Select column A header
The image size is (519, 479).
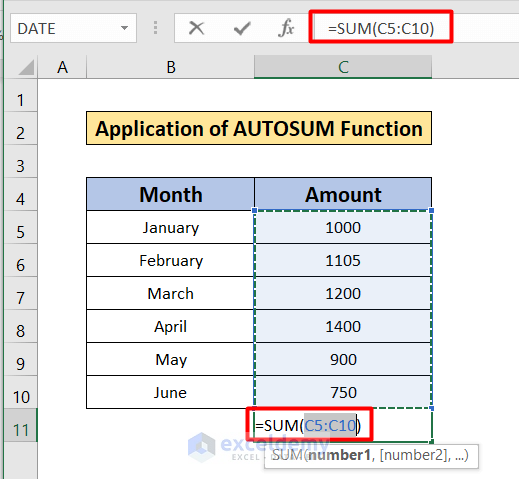(x=62, y=67)
